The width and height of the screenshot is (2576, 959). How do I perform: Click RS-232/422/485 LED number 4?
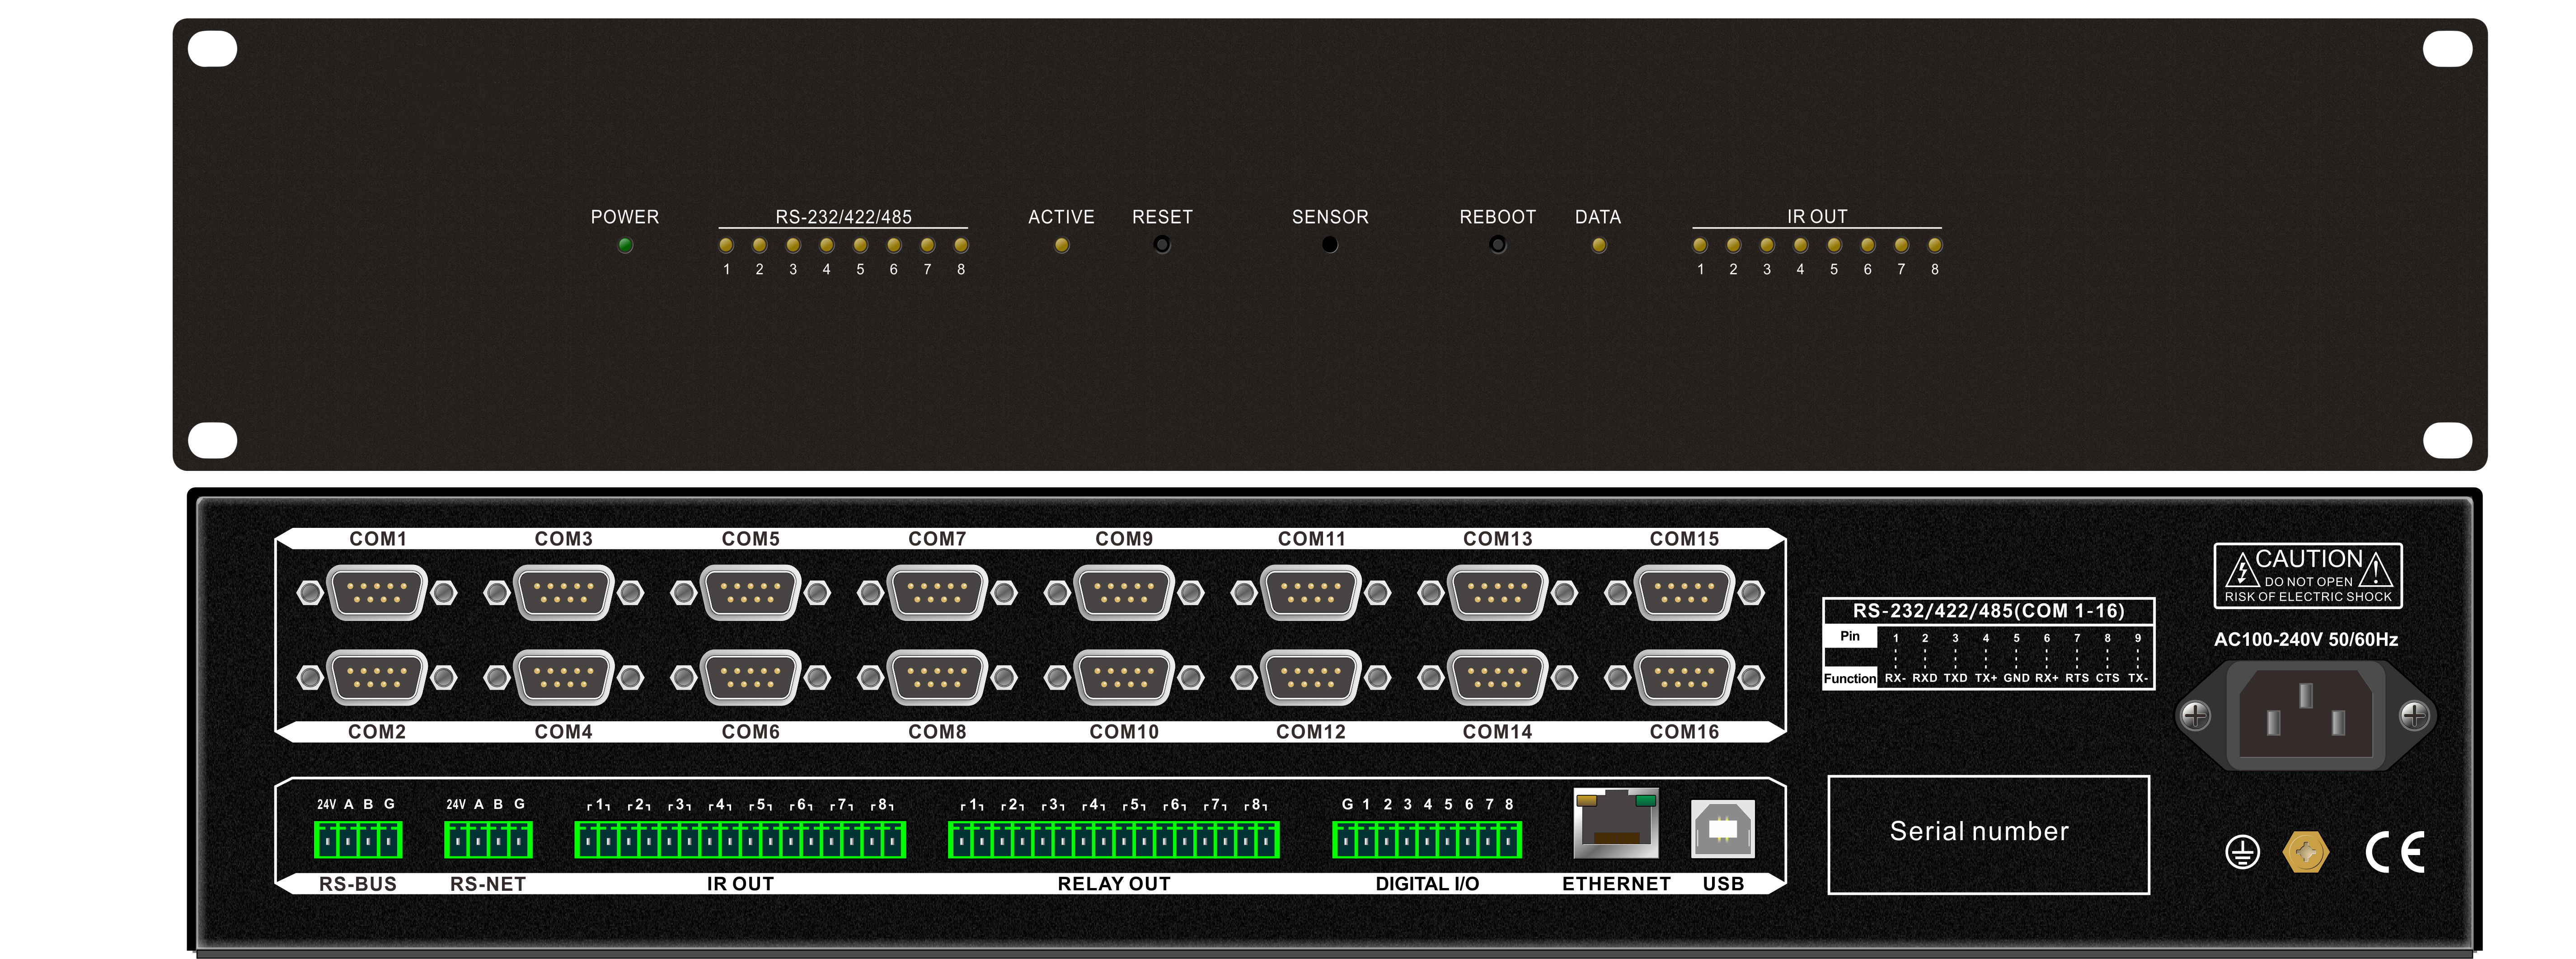pyautogui.click(x=826, y=245)
